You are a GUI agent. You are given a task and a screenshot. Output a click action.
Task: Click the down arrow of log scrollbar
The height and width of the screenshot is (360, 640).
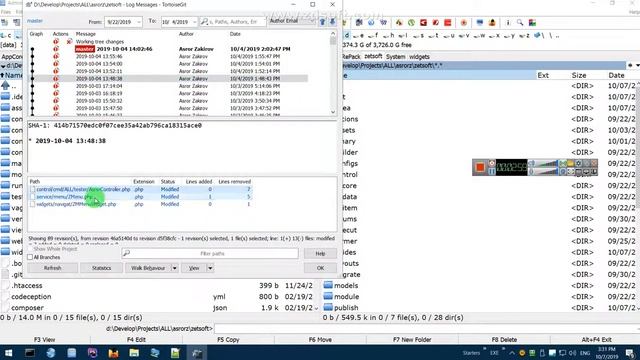pos(333,112)
